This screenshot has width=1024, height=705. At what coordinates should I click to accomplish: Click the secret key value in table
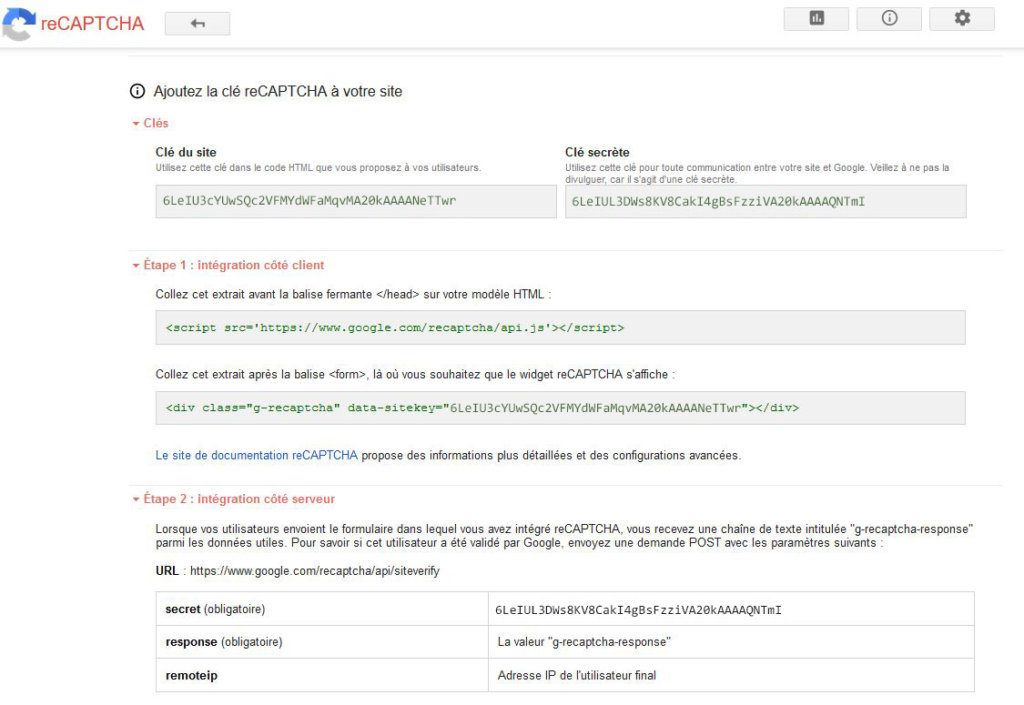point(638,610)
